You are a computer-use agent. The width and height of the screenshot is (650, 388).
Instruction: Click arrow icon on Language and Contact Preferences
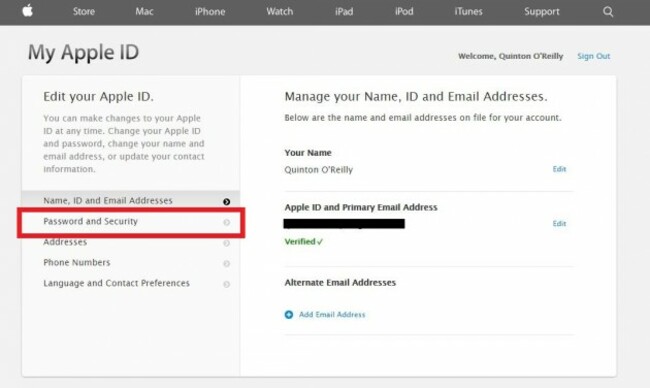[x=226, y=284]
